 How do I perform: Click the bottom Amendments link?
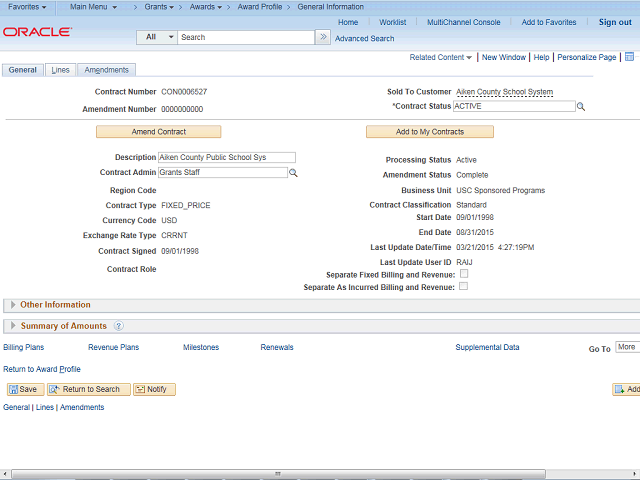tap(82, 407)
